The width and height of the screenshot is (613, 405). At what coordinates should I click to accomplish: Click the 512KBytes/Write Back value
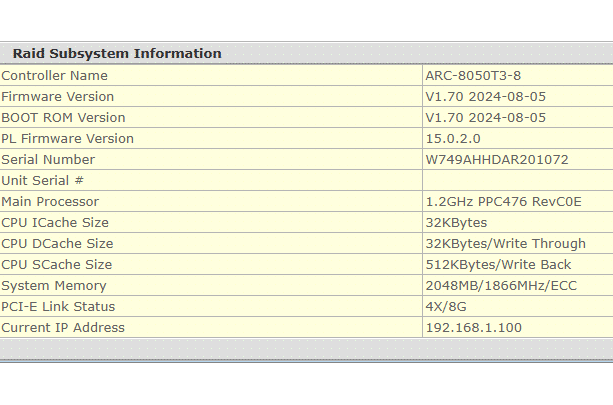coord(498,265)
